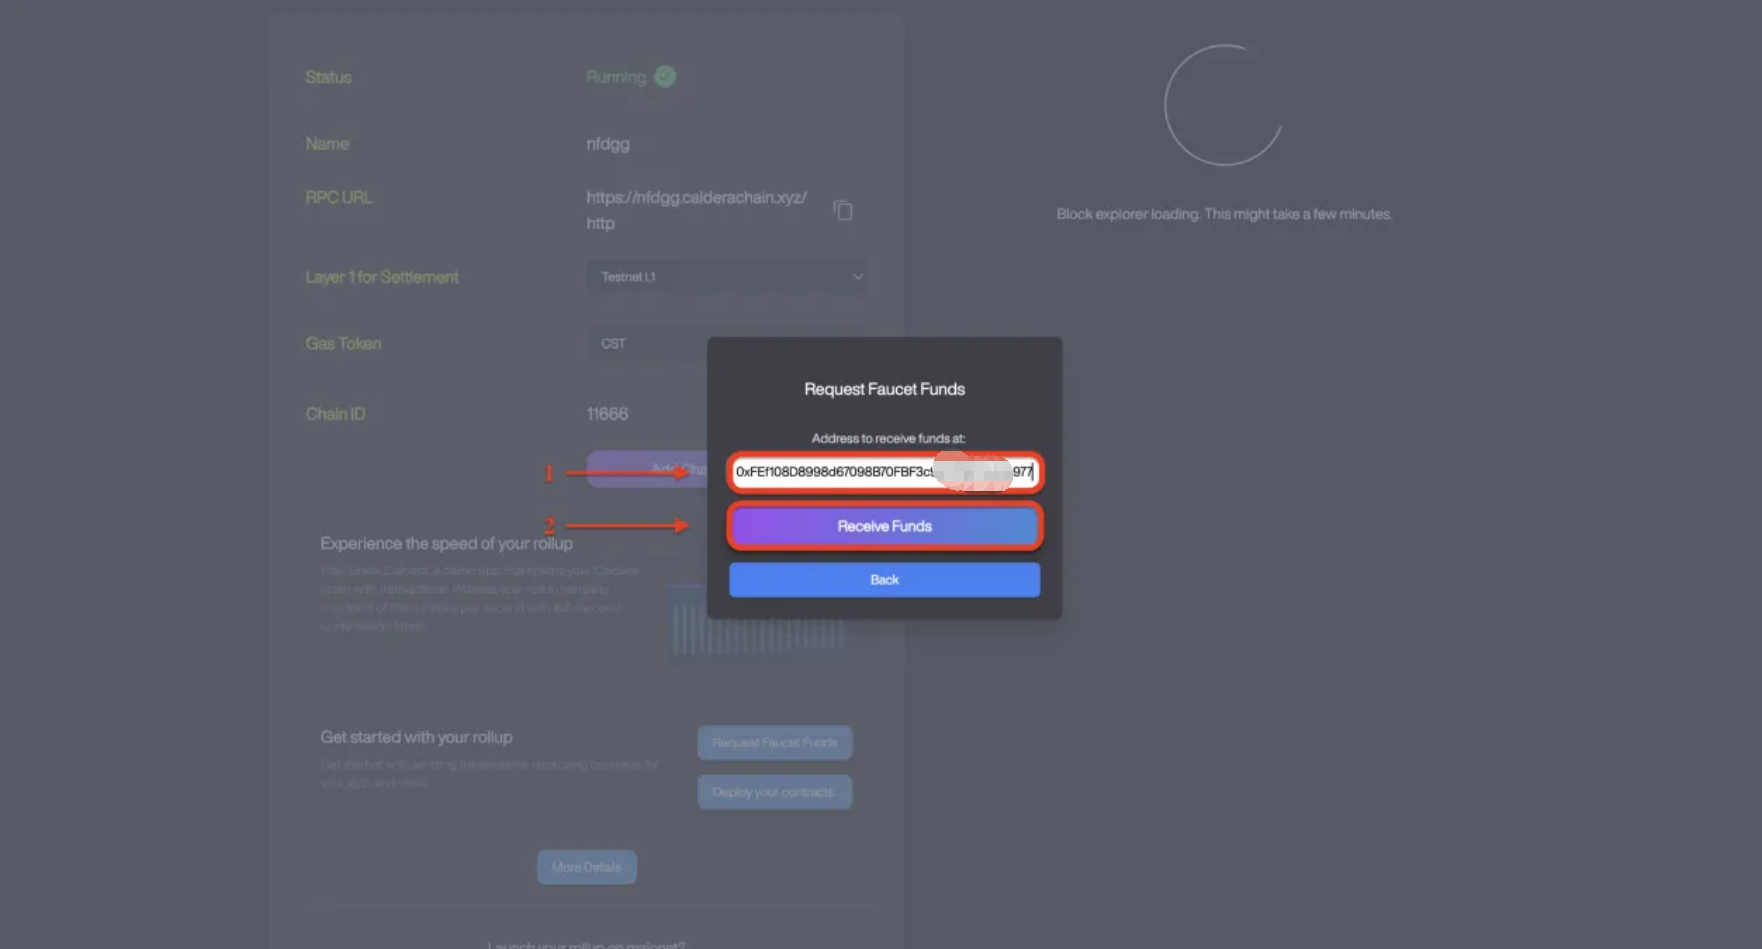Click the Gas Token label
The width and height of the screenshot is (1762, 949).
point(343,344)
